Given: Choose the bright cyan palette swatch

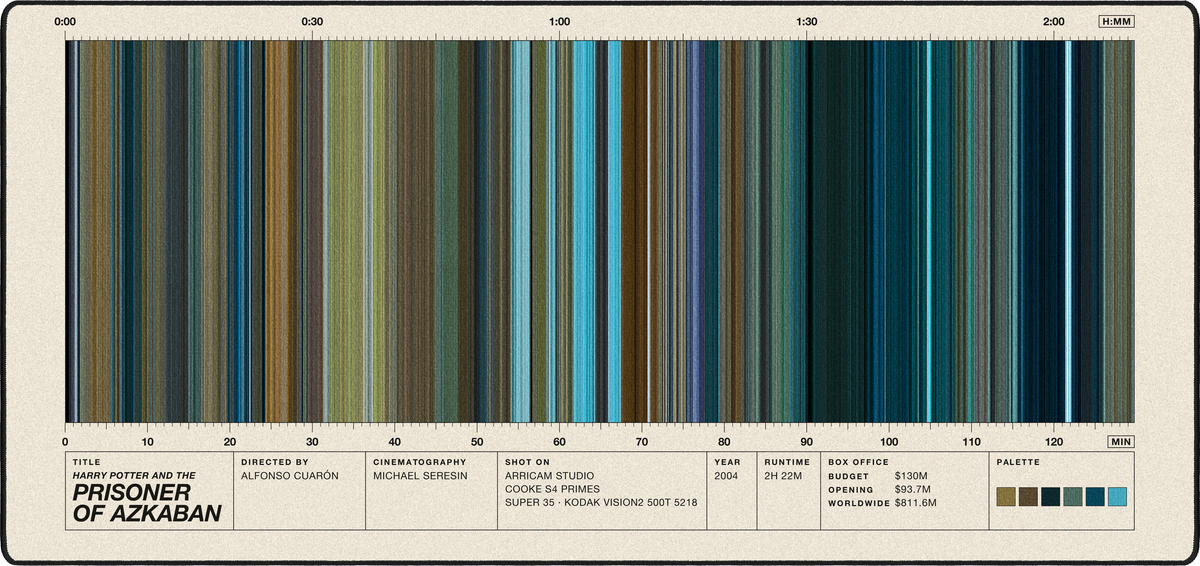Looking at the screenshot, I should coord(1118,497).
